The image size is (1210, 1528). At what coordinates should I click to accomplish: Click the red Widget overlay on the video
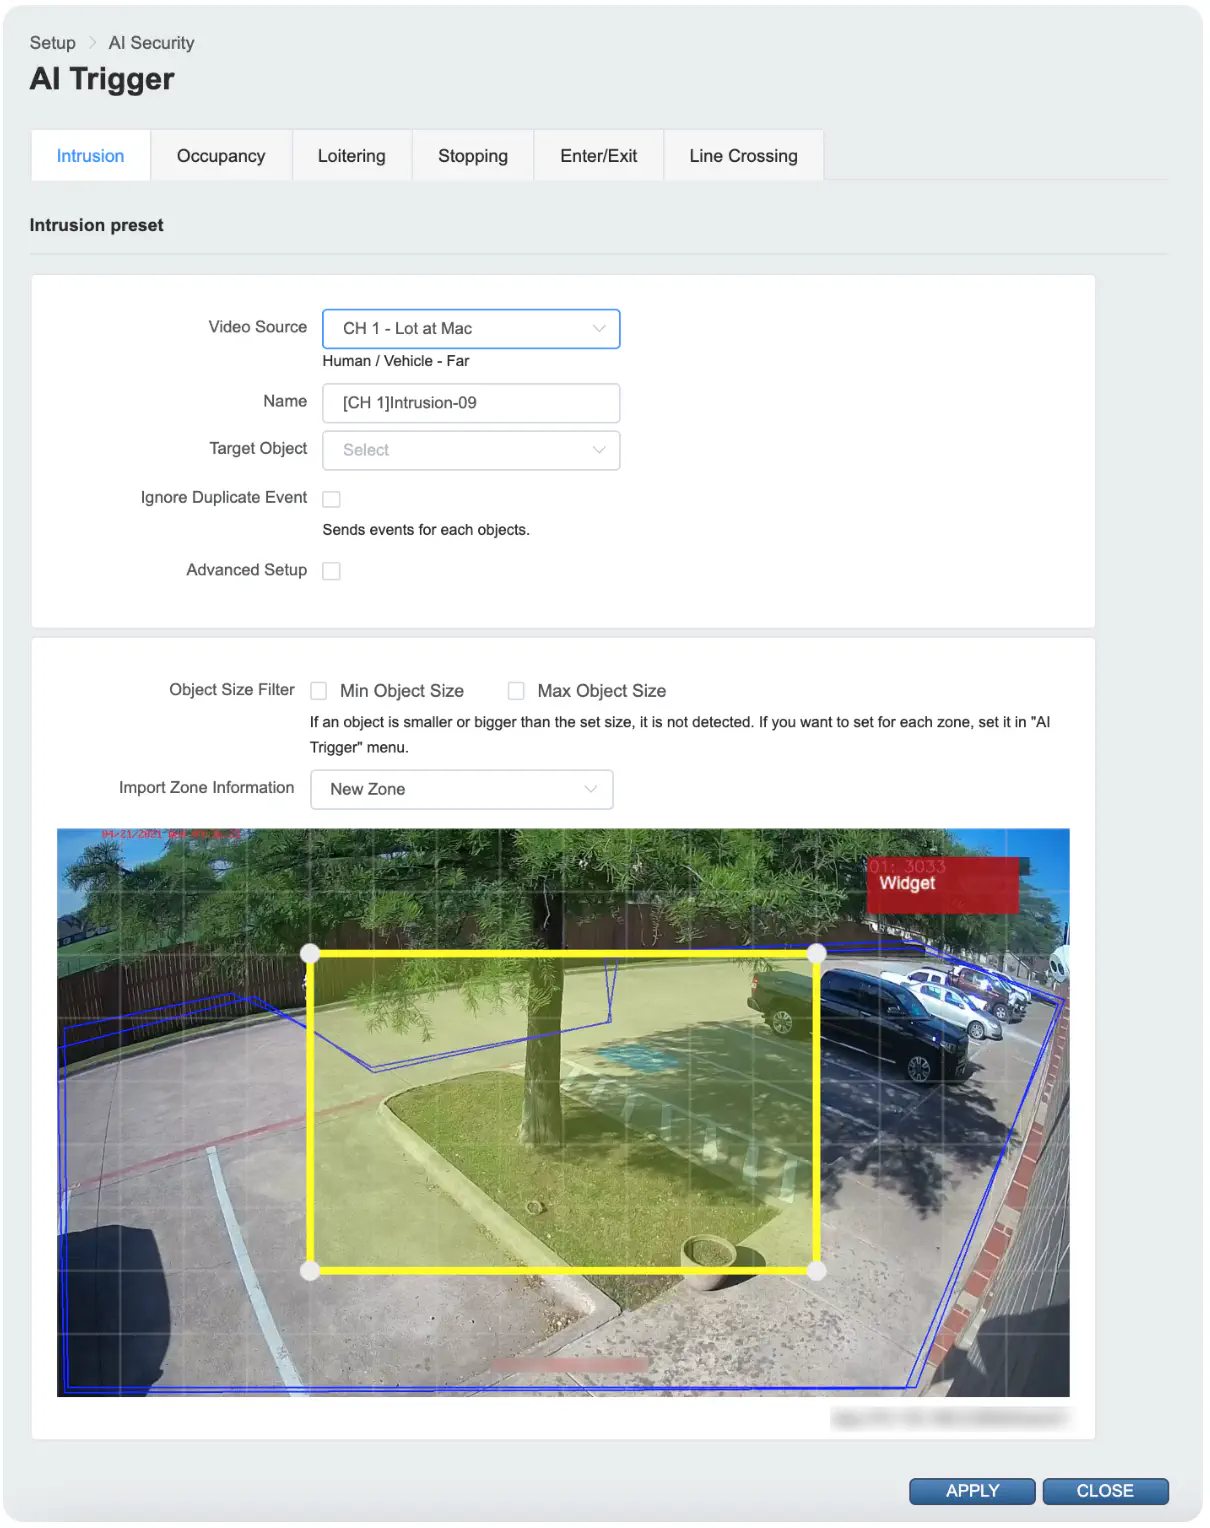click(x=943, y=884)
